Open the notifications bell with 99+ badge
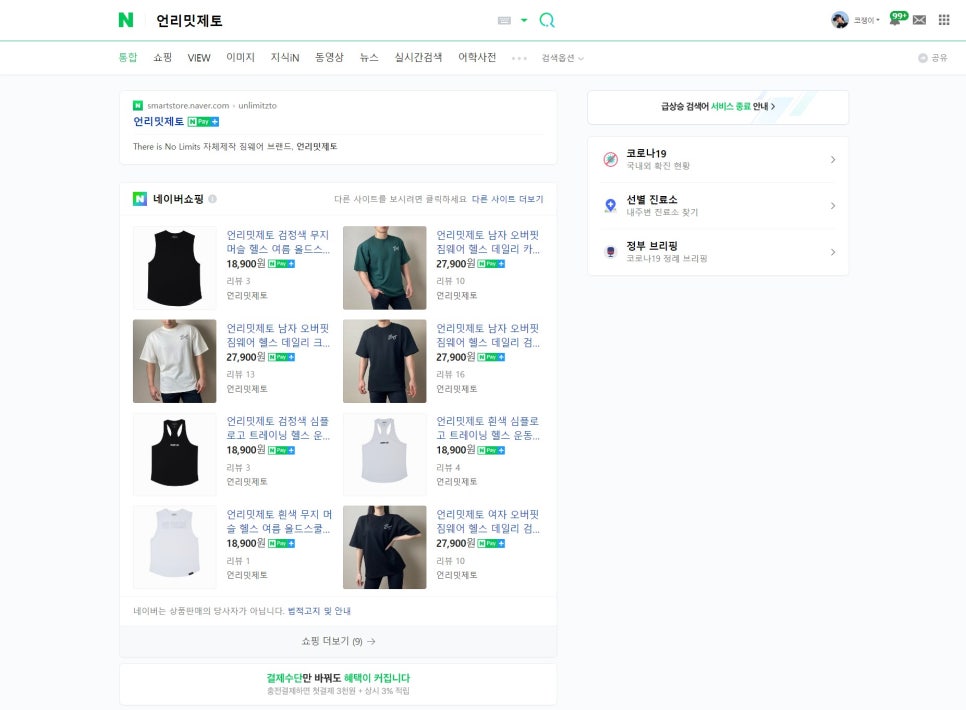This screenshot has height=710, width=966. coord(898,18)
